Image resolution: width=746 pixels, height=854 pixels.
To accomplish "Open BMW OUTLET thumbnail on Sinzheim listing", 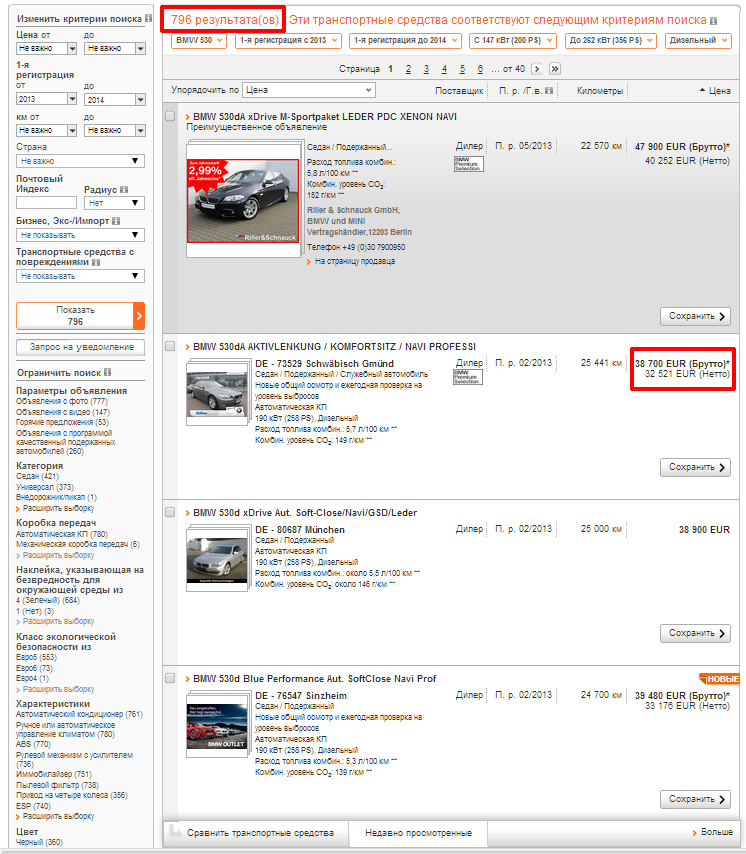I will point(217,726).
